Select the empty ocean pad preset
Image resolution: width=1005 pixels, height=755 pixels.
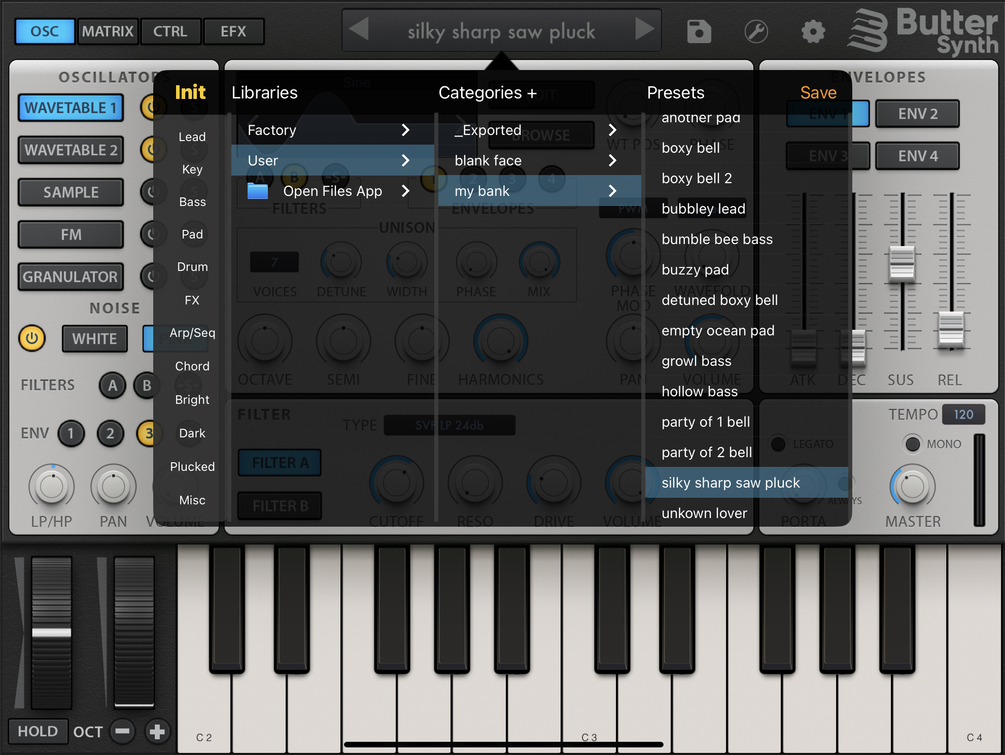tap(746, 331)
